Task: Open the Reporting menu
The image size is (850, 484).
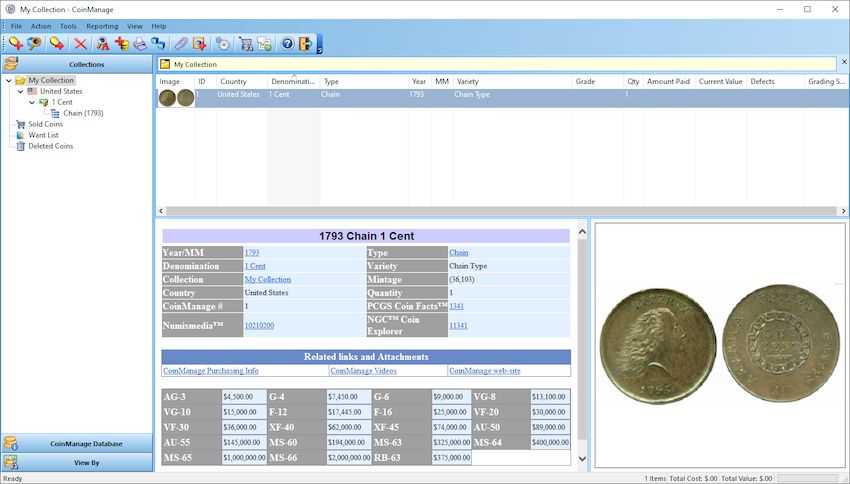Action: pyautogui.click(x=102, y=26)
